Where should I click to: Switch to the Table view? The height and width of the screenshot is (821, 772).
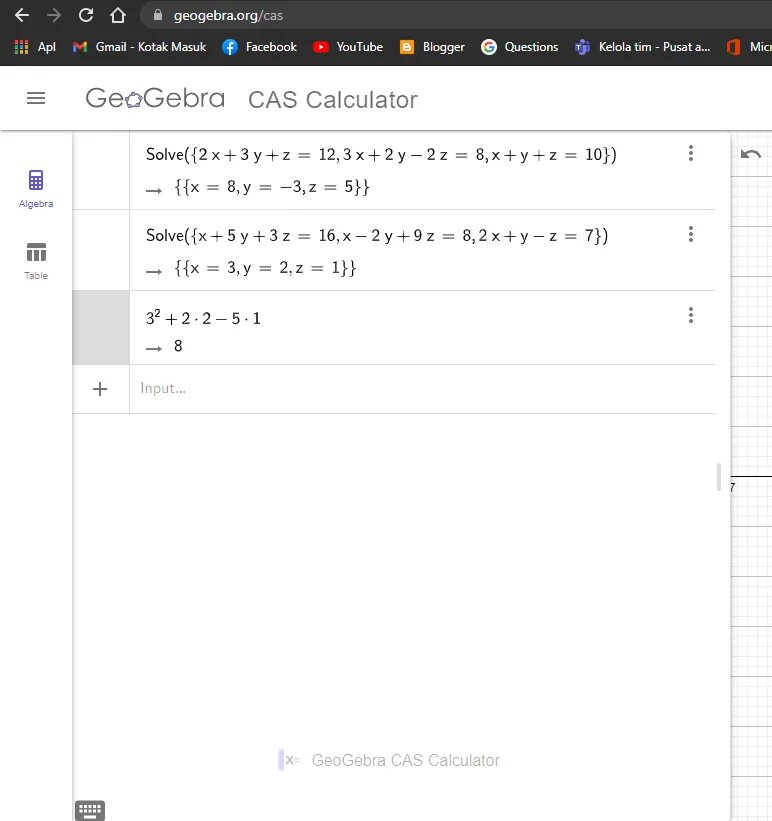pyautogui.click(x=36, y=260)
